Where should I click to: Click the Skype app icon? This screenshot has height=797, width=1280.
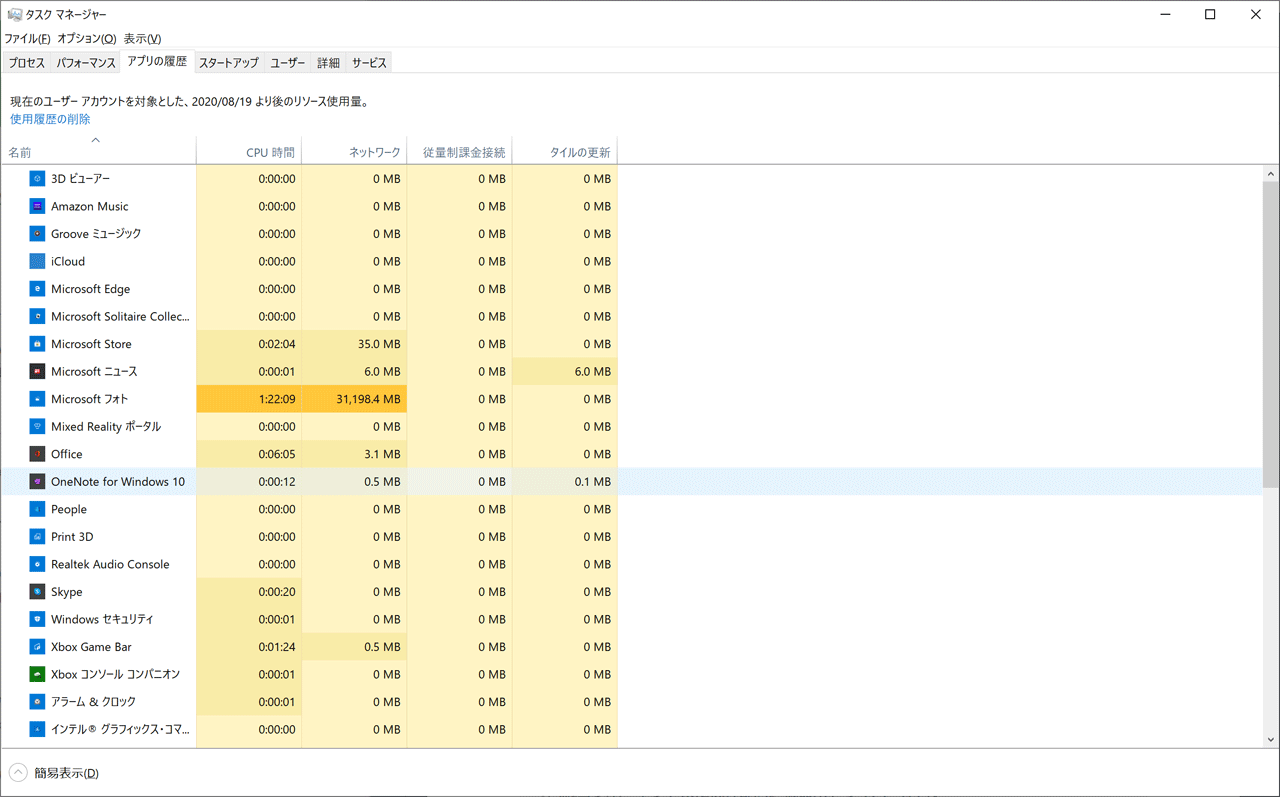click(x=37, y=592)
